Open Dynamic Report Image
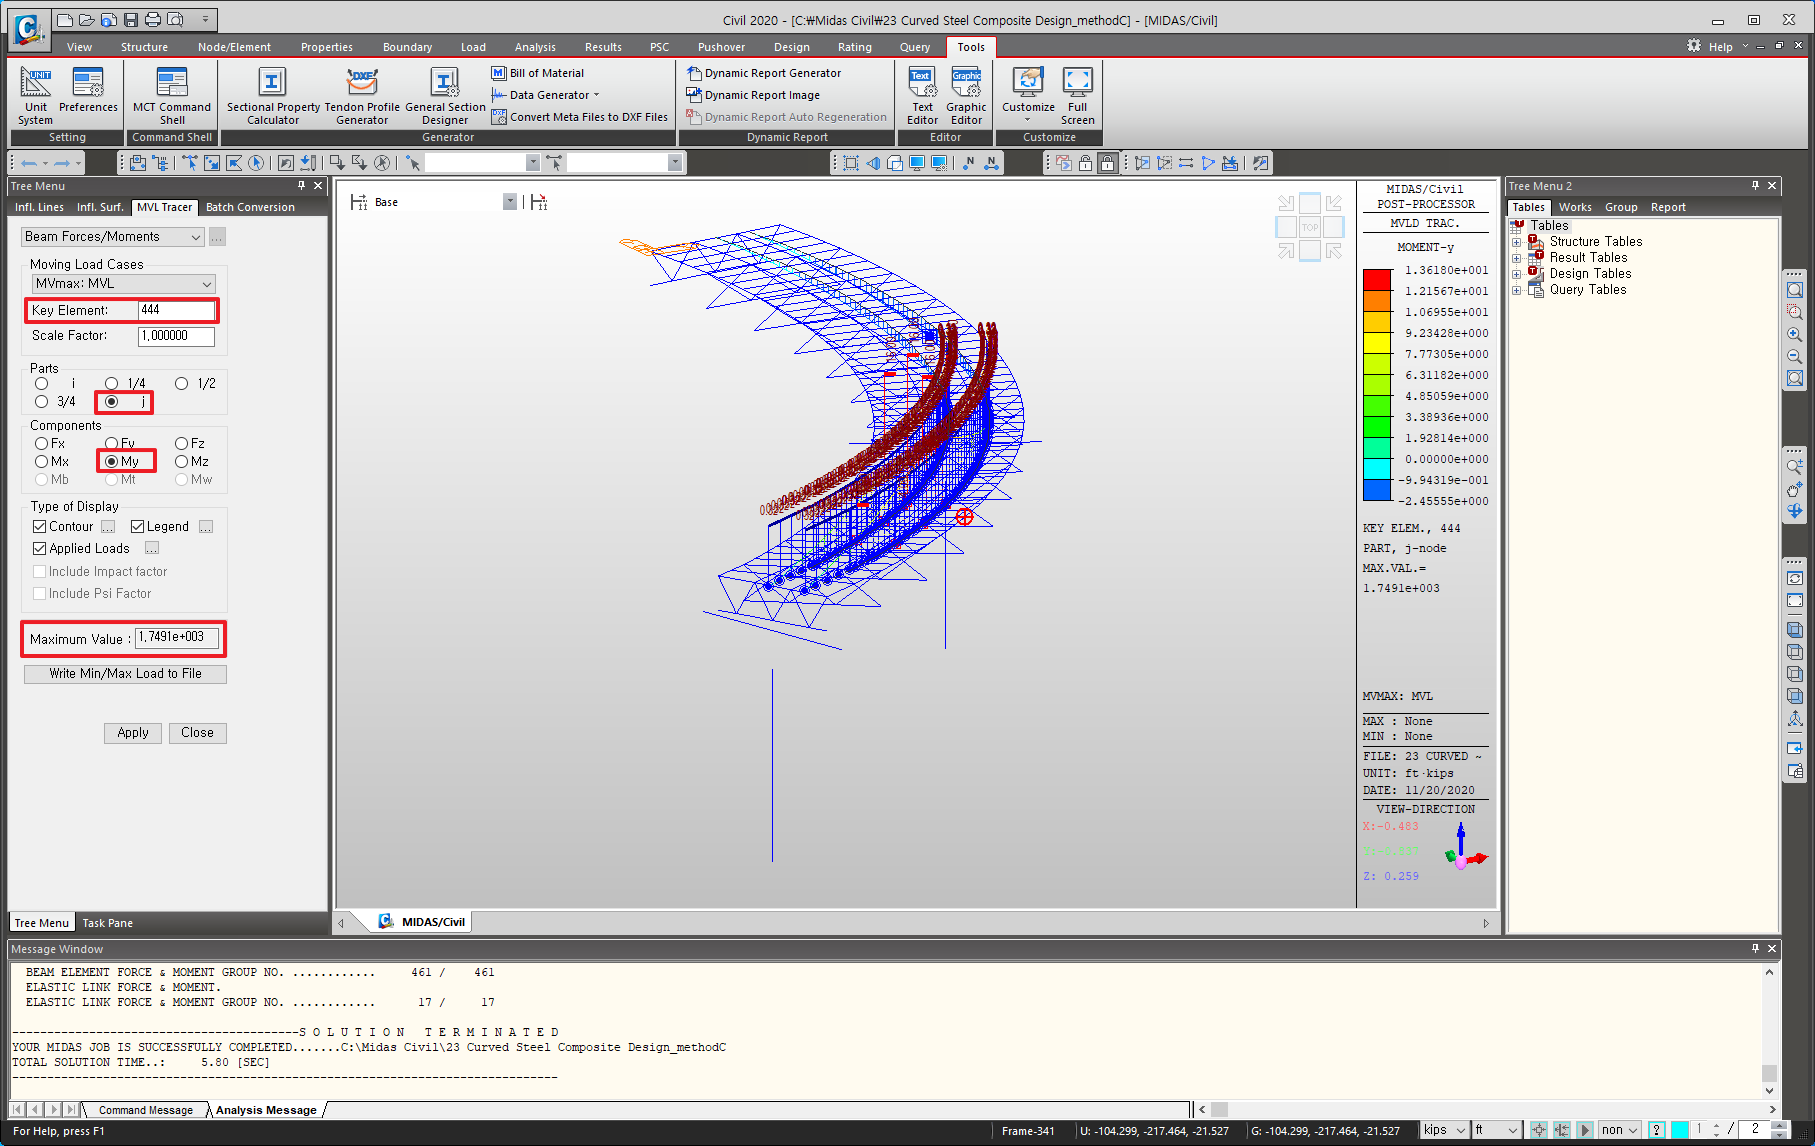Viewport: 1815px width, 1146px height. (x=753, y=95)
